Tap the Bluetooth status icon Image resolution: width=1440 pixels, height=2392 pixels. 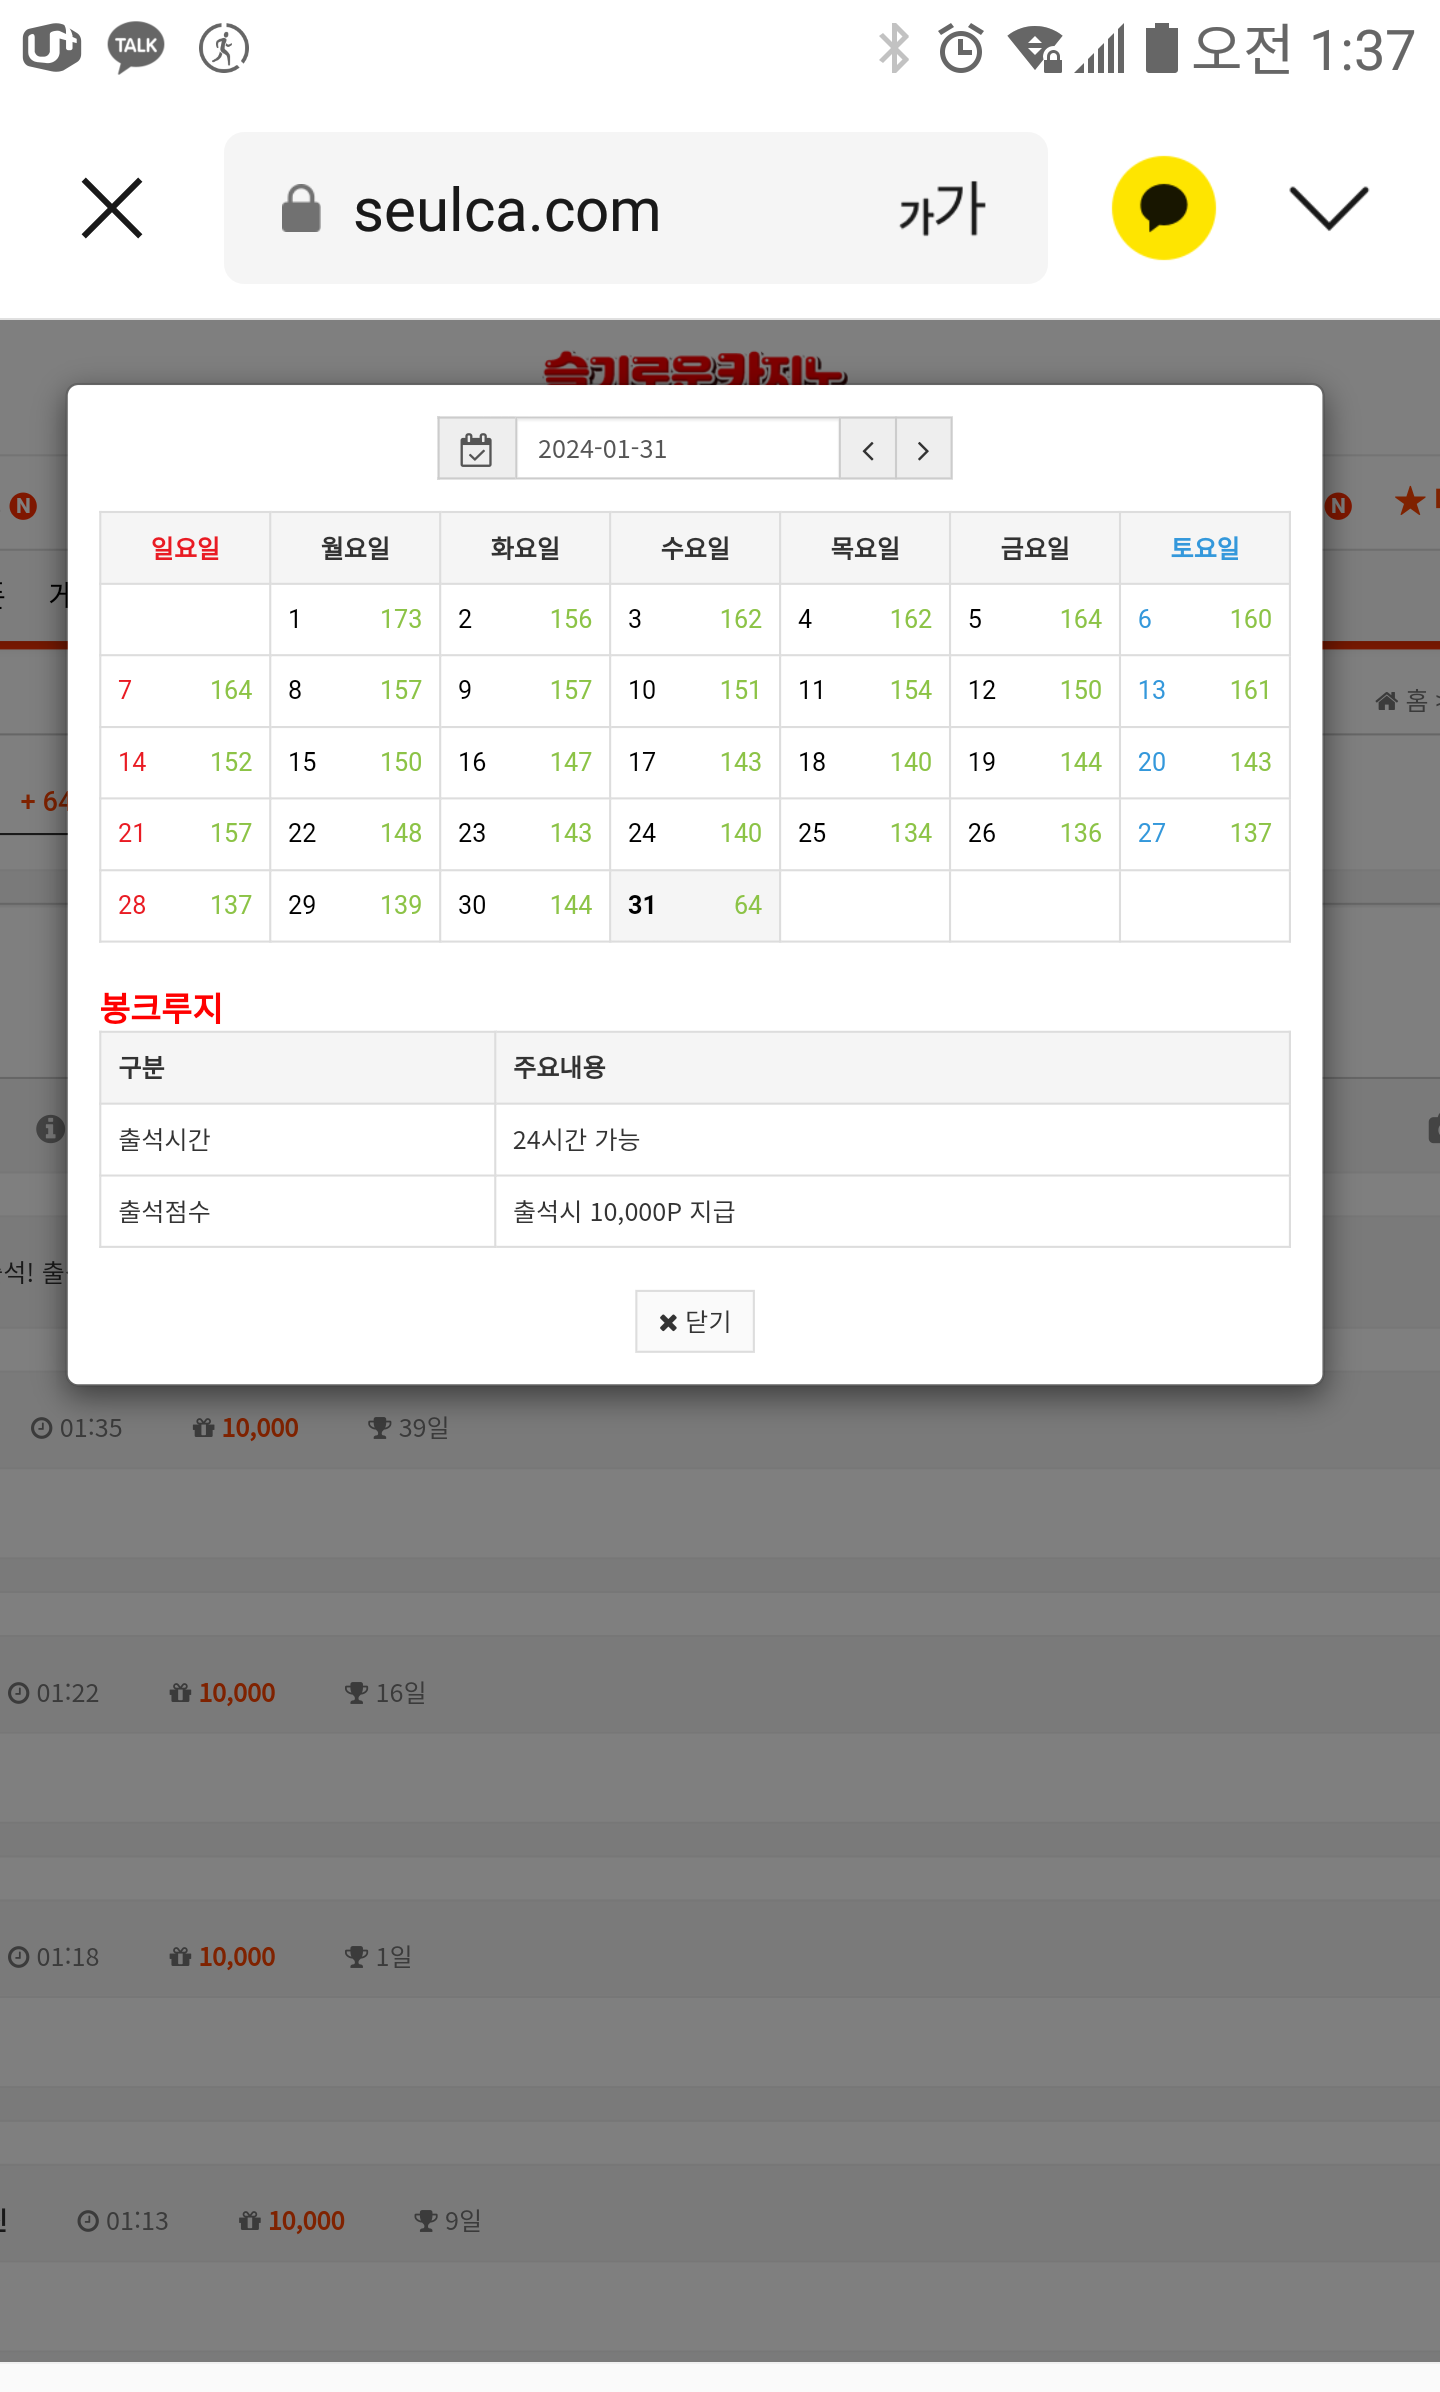click(x=894, y=48)
